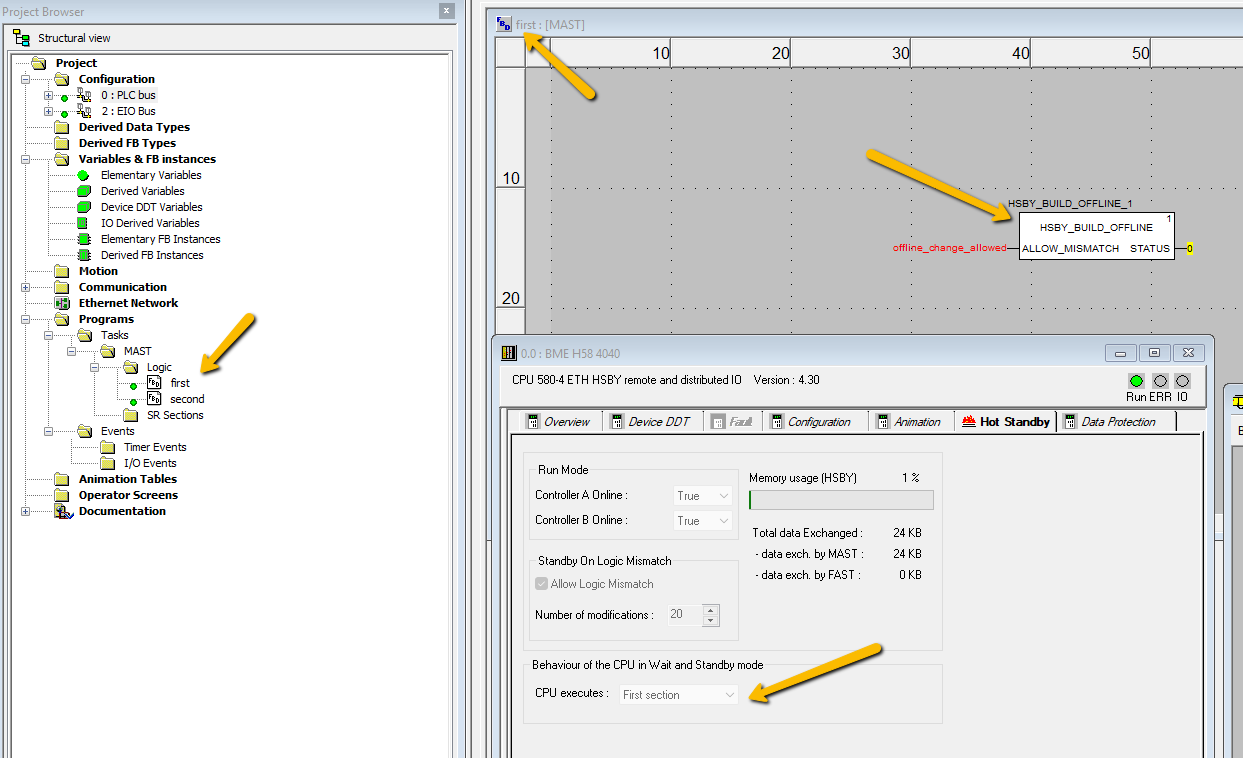Open the SR Sections folder
1243x758 pixels.
click(130, 415)
